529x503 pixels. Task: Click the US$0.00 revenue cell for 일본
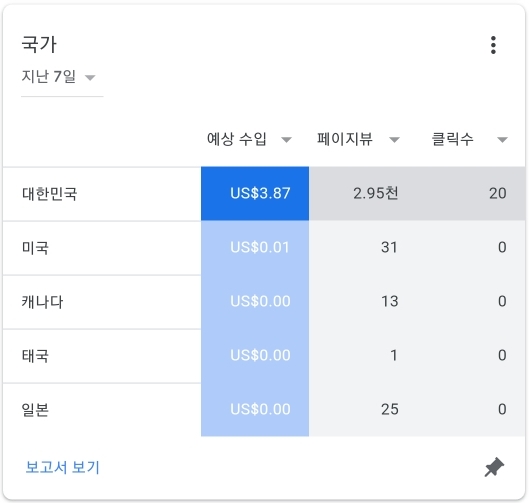(255, 410)
